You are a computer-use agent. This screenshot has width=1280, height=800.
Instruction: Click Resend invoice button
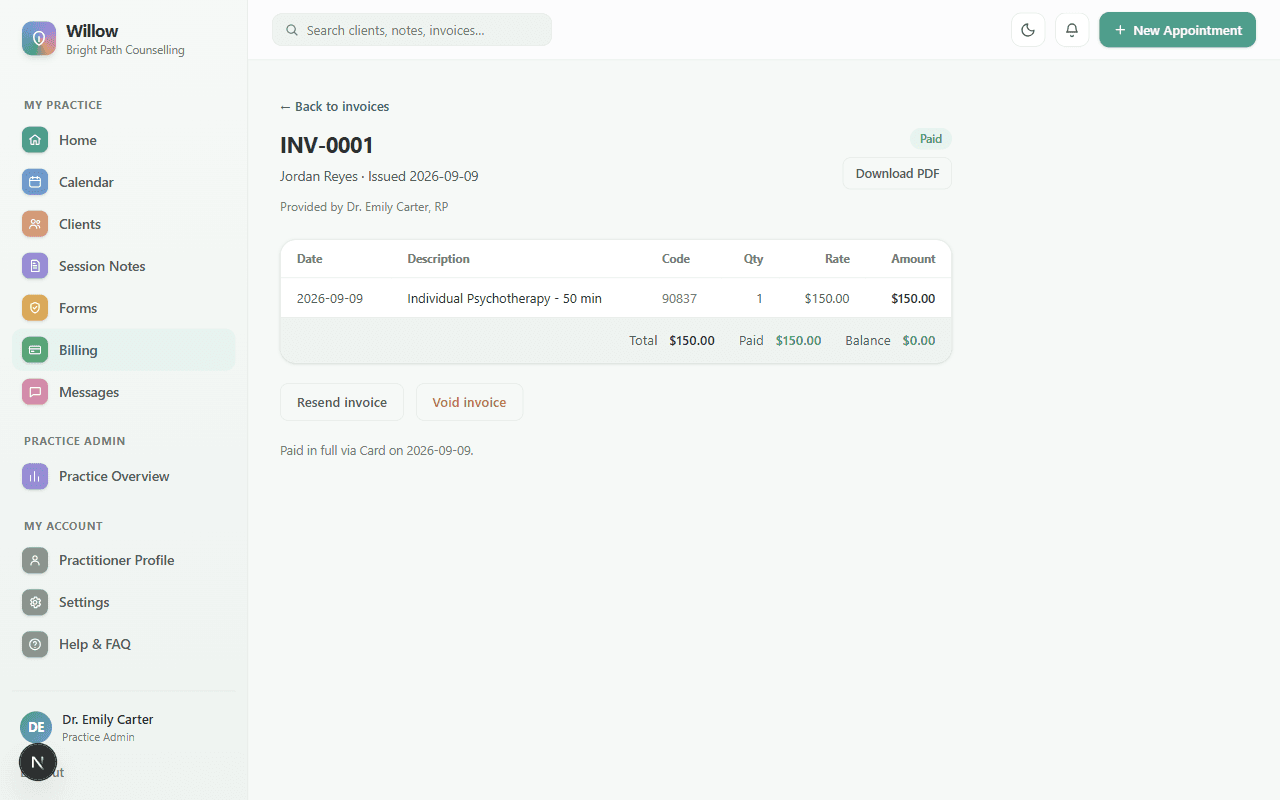tap(342, 402)
